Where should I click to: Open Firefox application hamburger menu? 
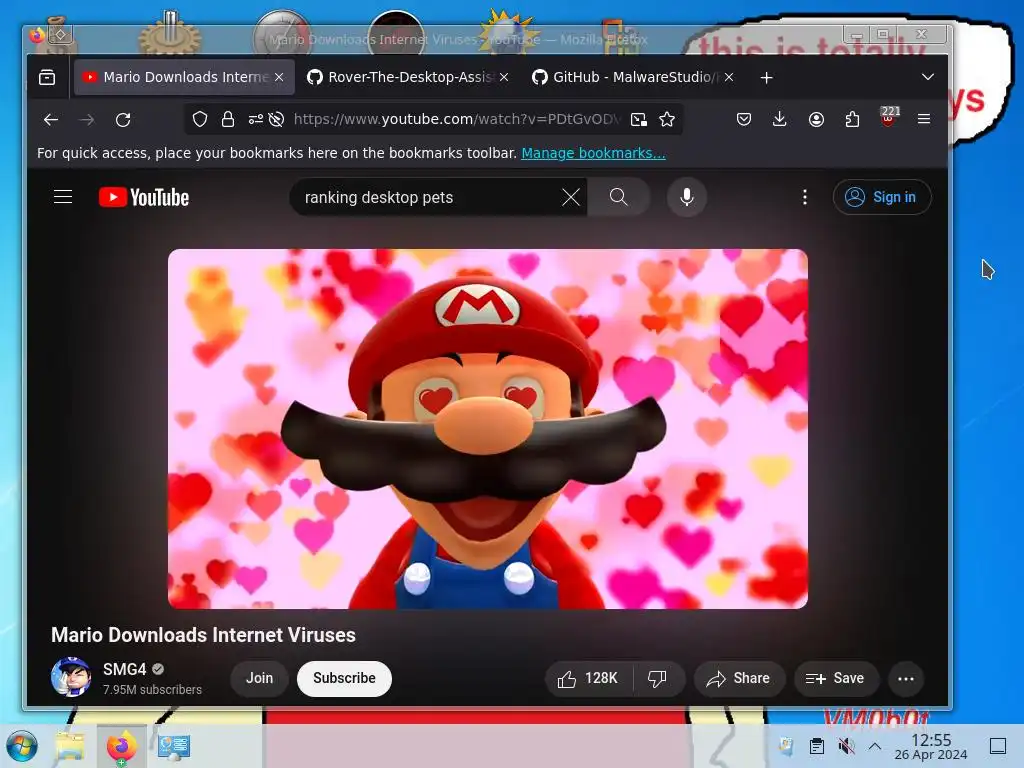click(923, 119)
